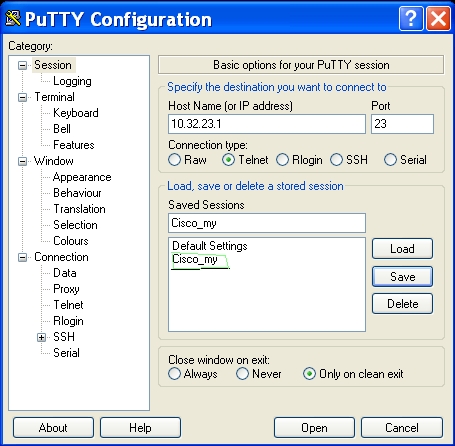Viewport: 455px width, 446px height.
Task: Open the Features category
Action: click(x=74, y=145)
